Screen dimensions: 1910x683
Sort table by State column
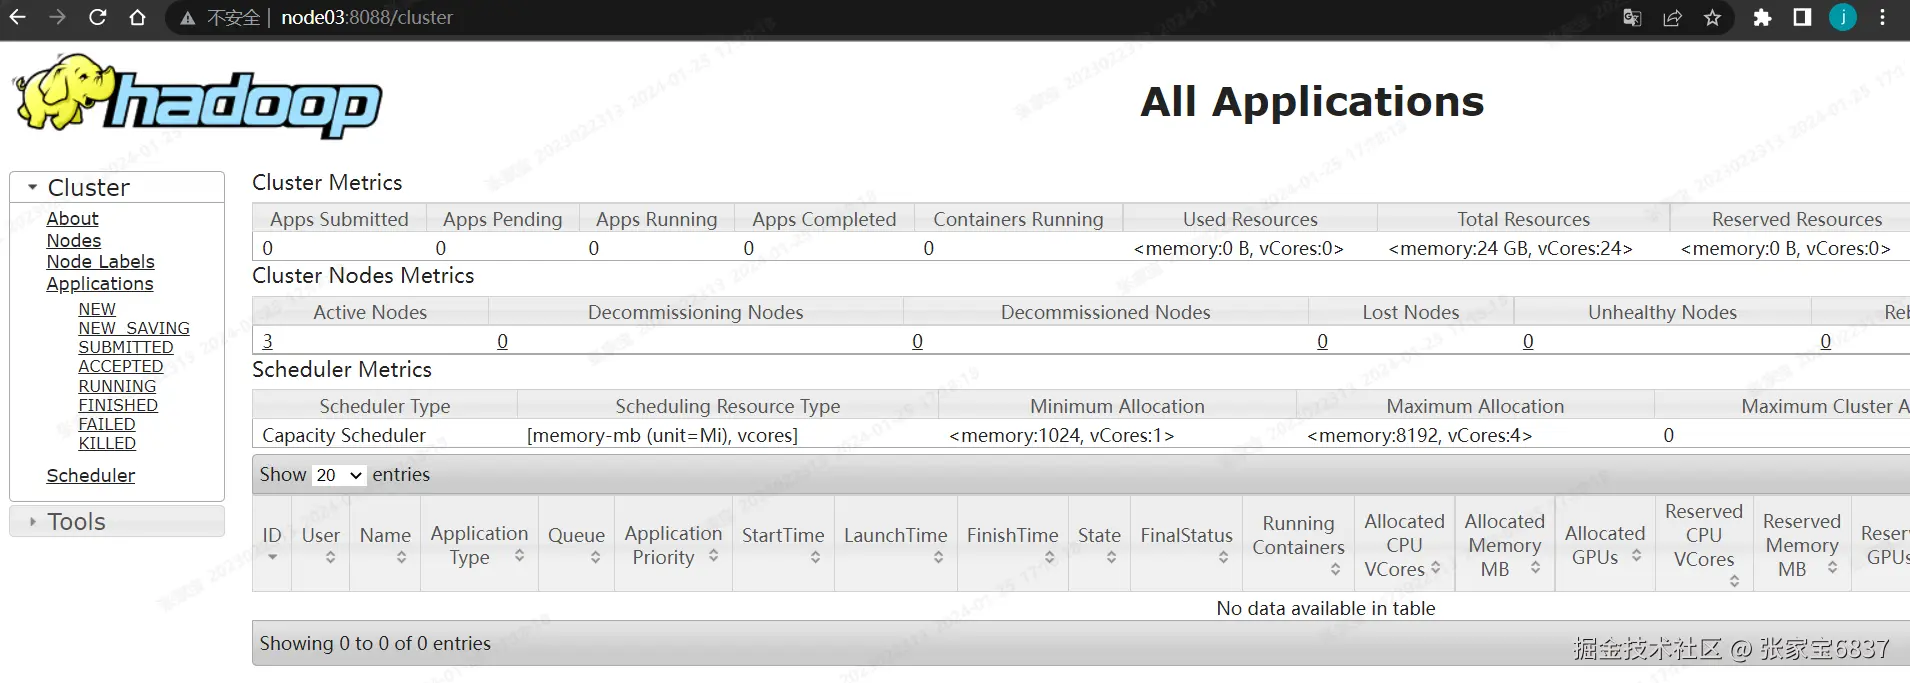tap(1099, 543)
